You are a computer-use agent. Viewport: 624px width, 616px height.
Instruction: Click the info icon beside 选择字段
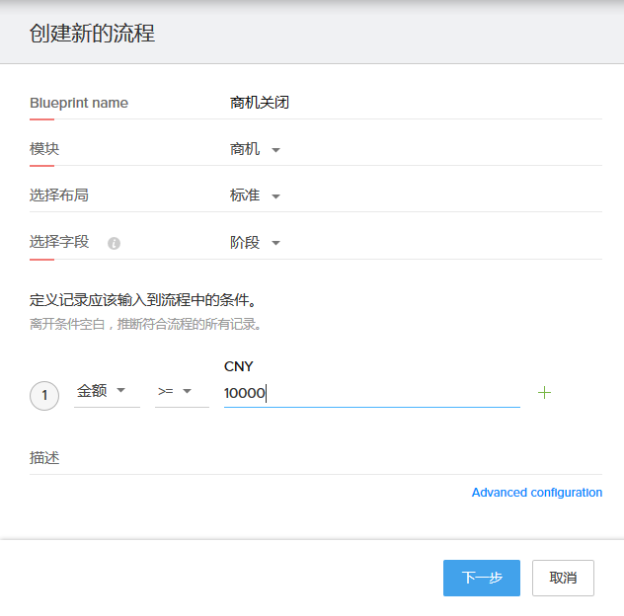(114, 243)
